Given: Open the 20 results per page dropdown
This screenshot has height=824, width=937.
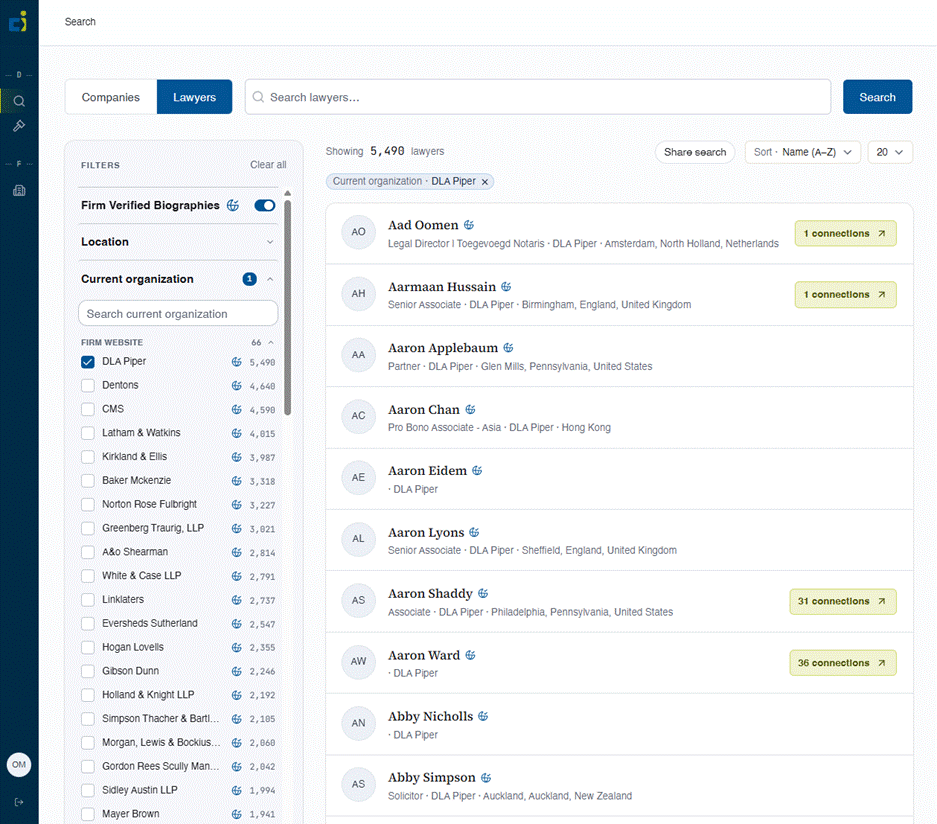Looking at the screenshot, I should point(890,152).
